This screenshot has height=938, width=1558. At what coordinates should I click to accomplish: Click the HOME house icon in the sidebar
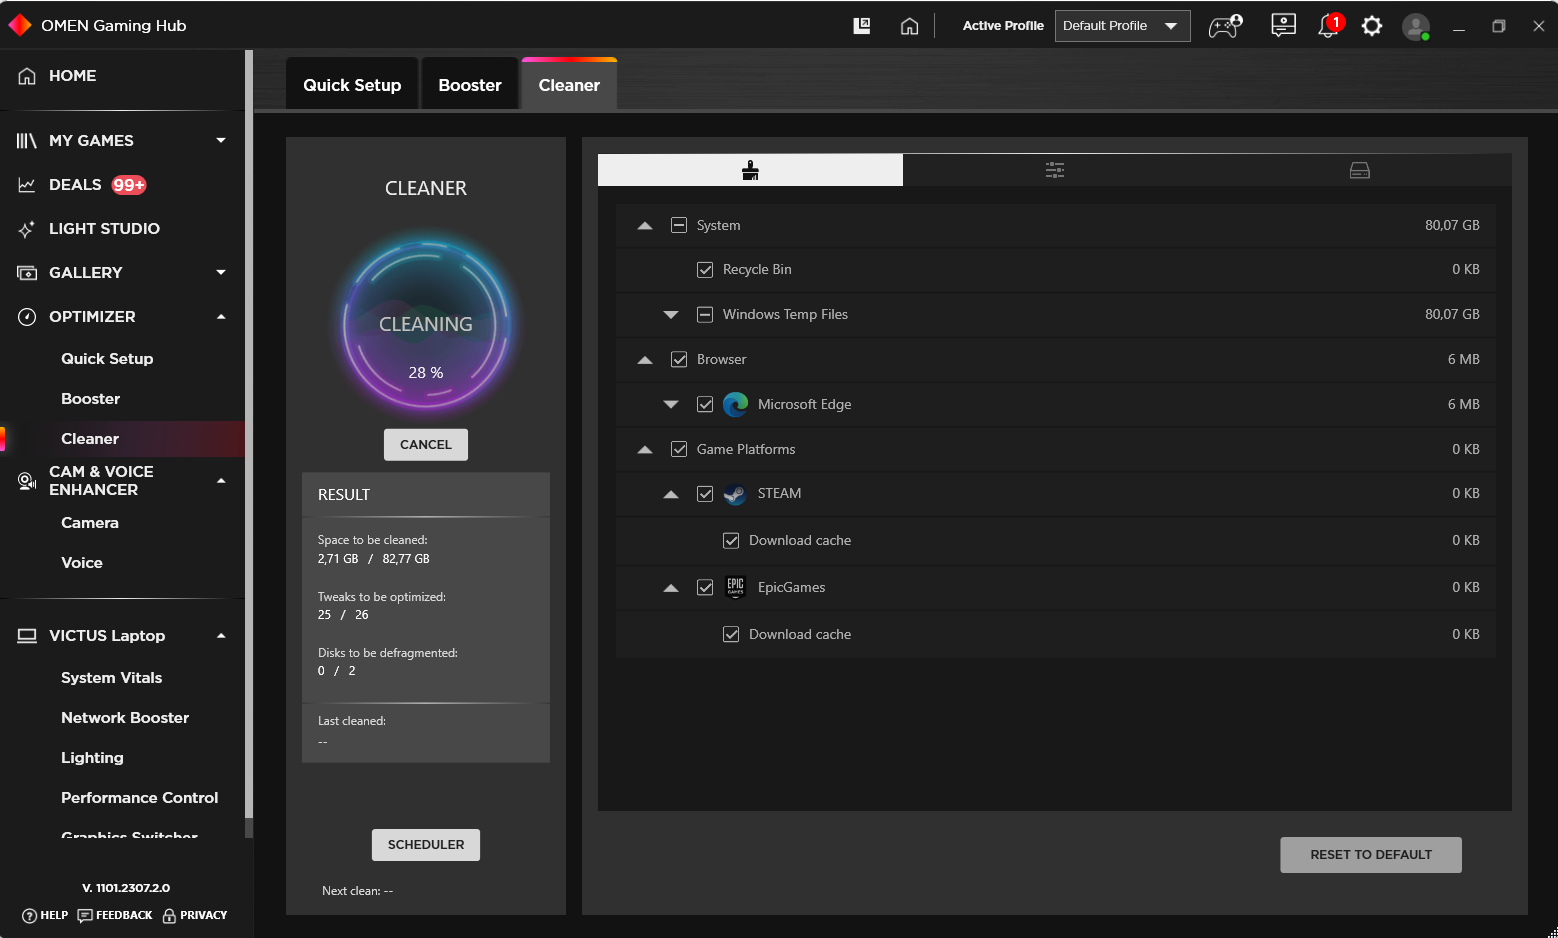coord(27,76)
